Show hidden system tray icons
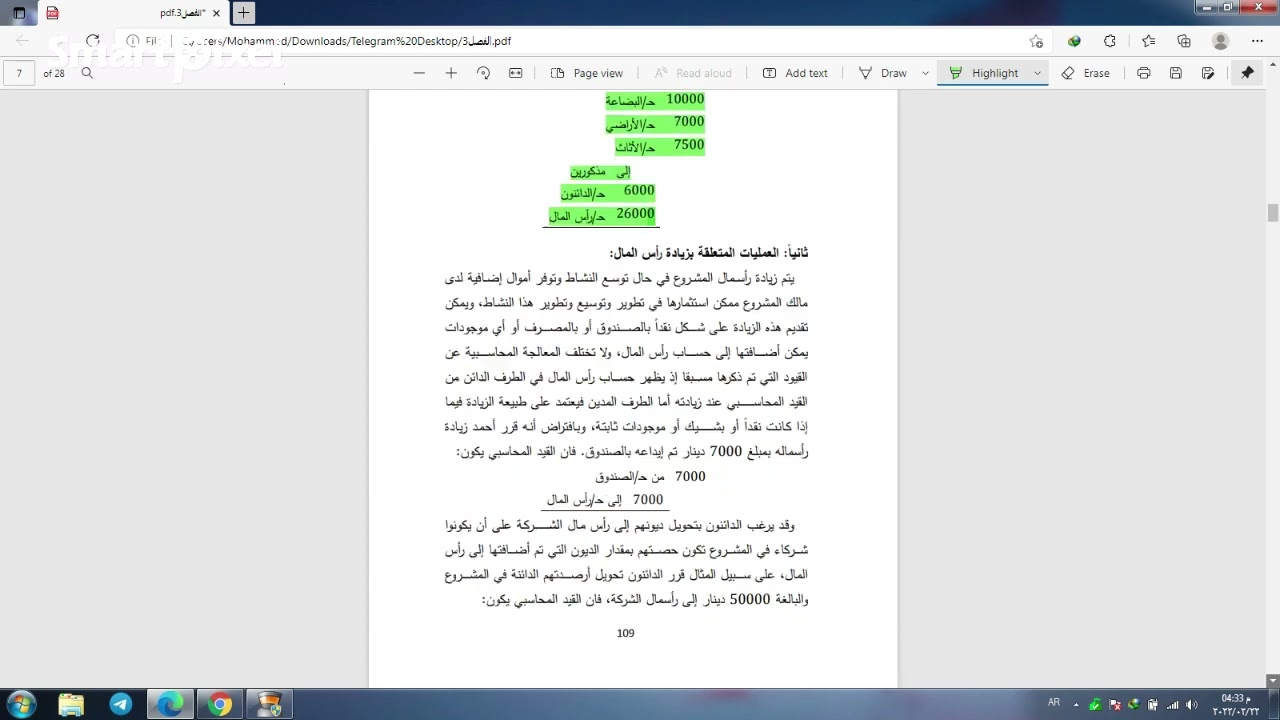This screenshot has height=720, width=1280. pos(1078,704)
